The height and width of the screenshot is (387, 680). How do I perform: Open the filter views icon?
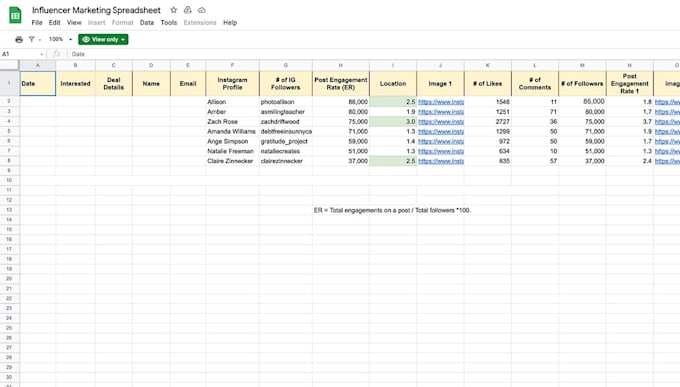coord(32,39)
